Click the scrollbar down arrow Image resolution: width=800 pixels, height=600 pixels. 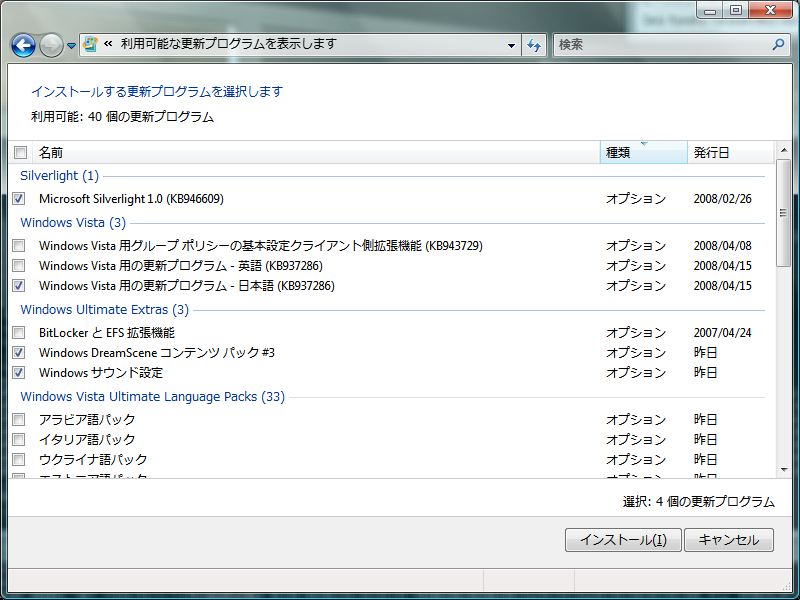[x=784, y=470]
